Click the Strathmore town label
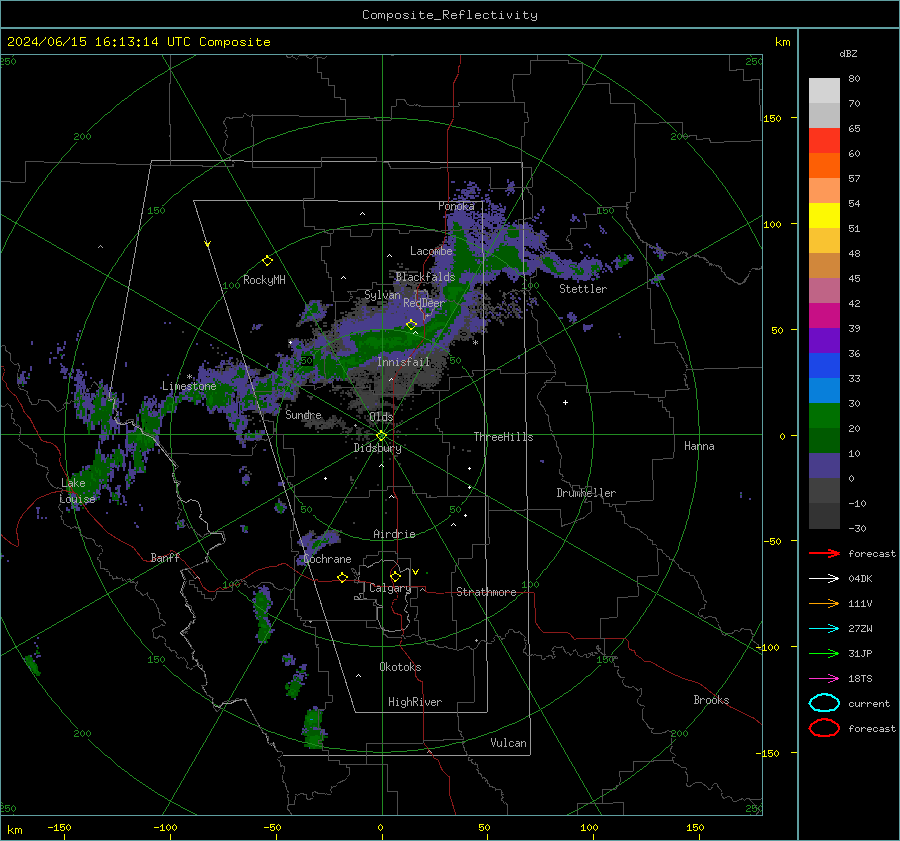Screen dimensions: 900x841 (x=486, y=592)
